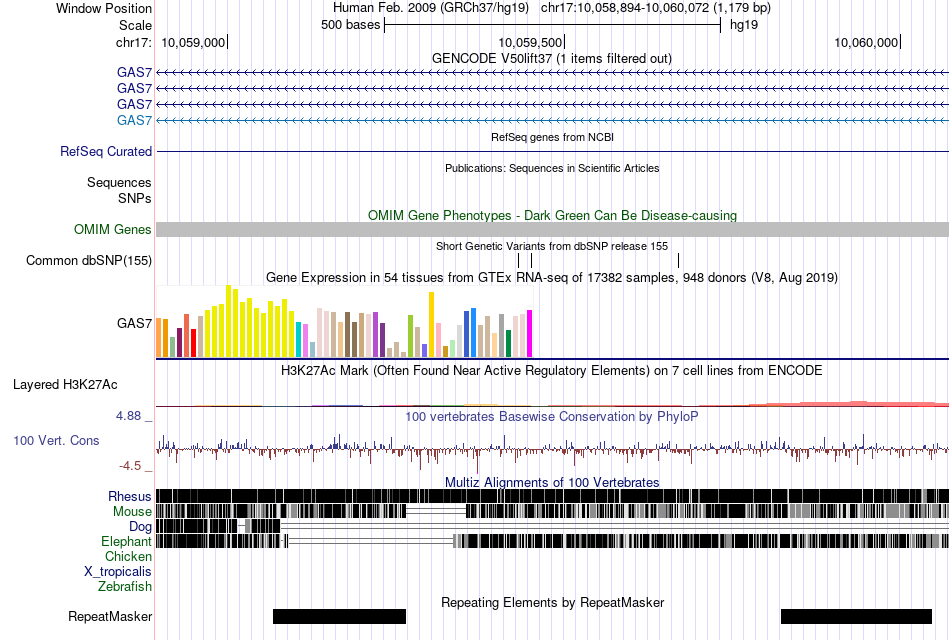Click the 10,059,000 ruler coordinate
The width and height of the screenshot is (950, 640).
tap(193, 42)
